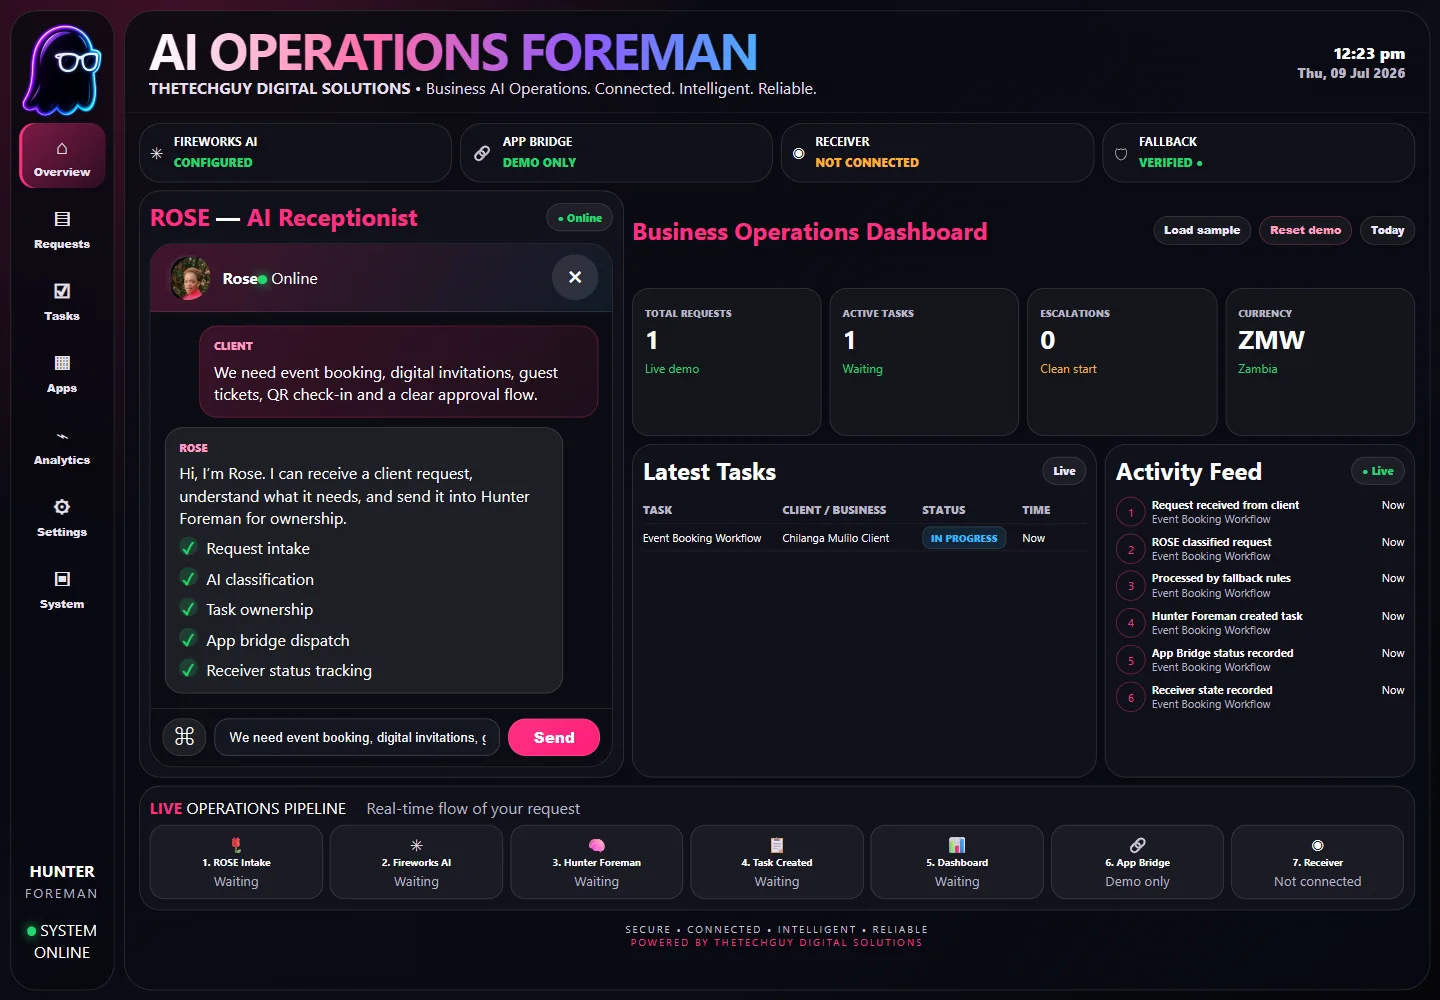Open the Currency ZMW card
Viewport: 1440px width, 1000px height.
1320,362
